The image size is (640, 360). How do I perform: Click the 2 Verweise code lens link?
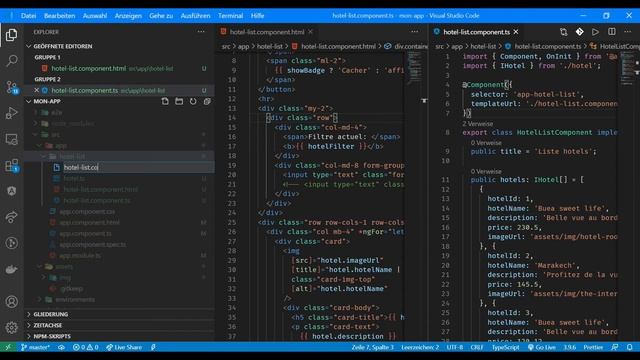[478, 124]
